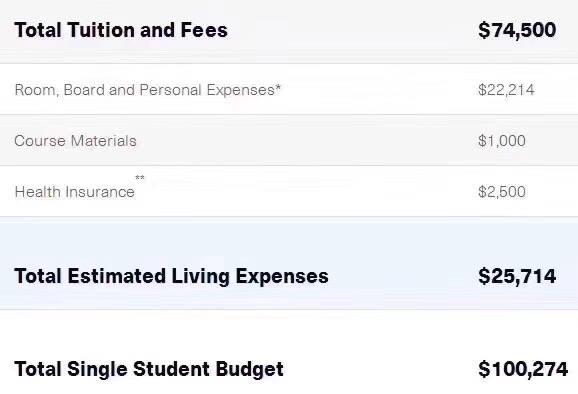Click Total Estimated Living Expenses heading
The image size is (578, 394).
click(171, 276)
